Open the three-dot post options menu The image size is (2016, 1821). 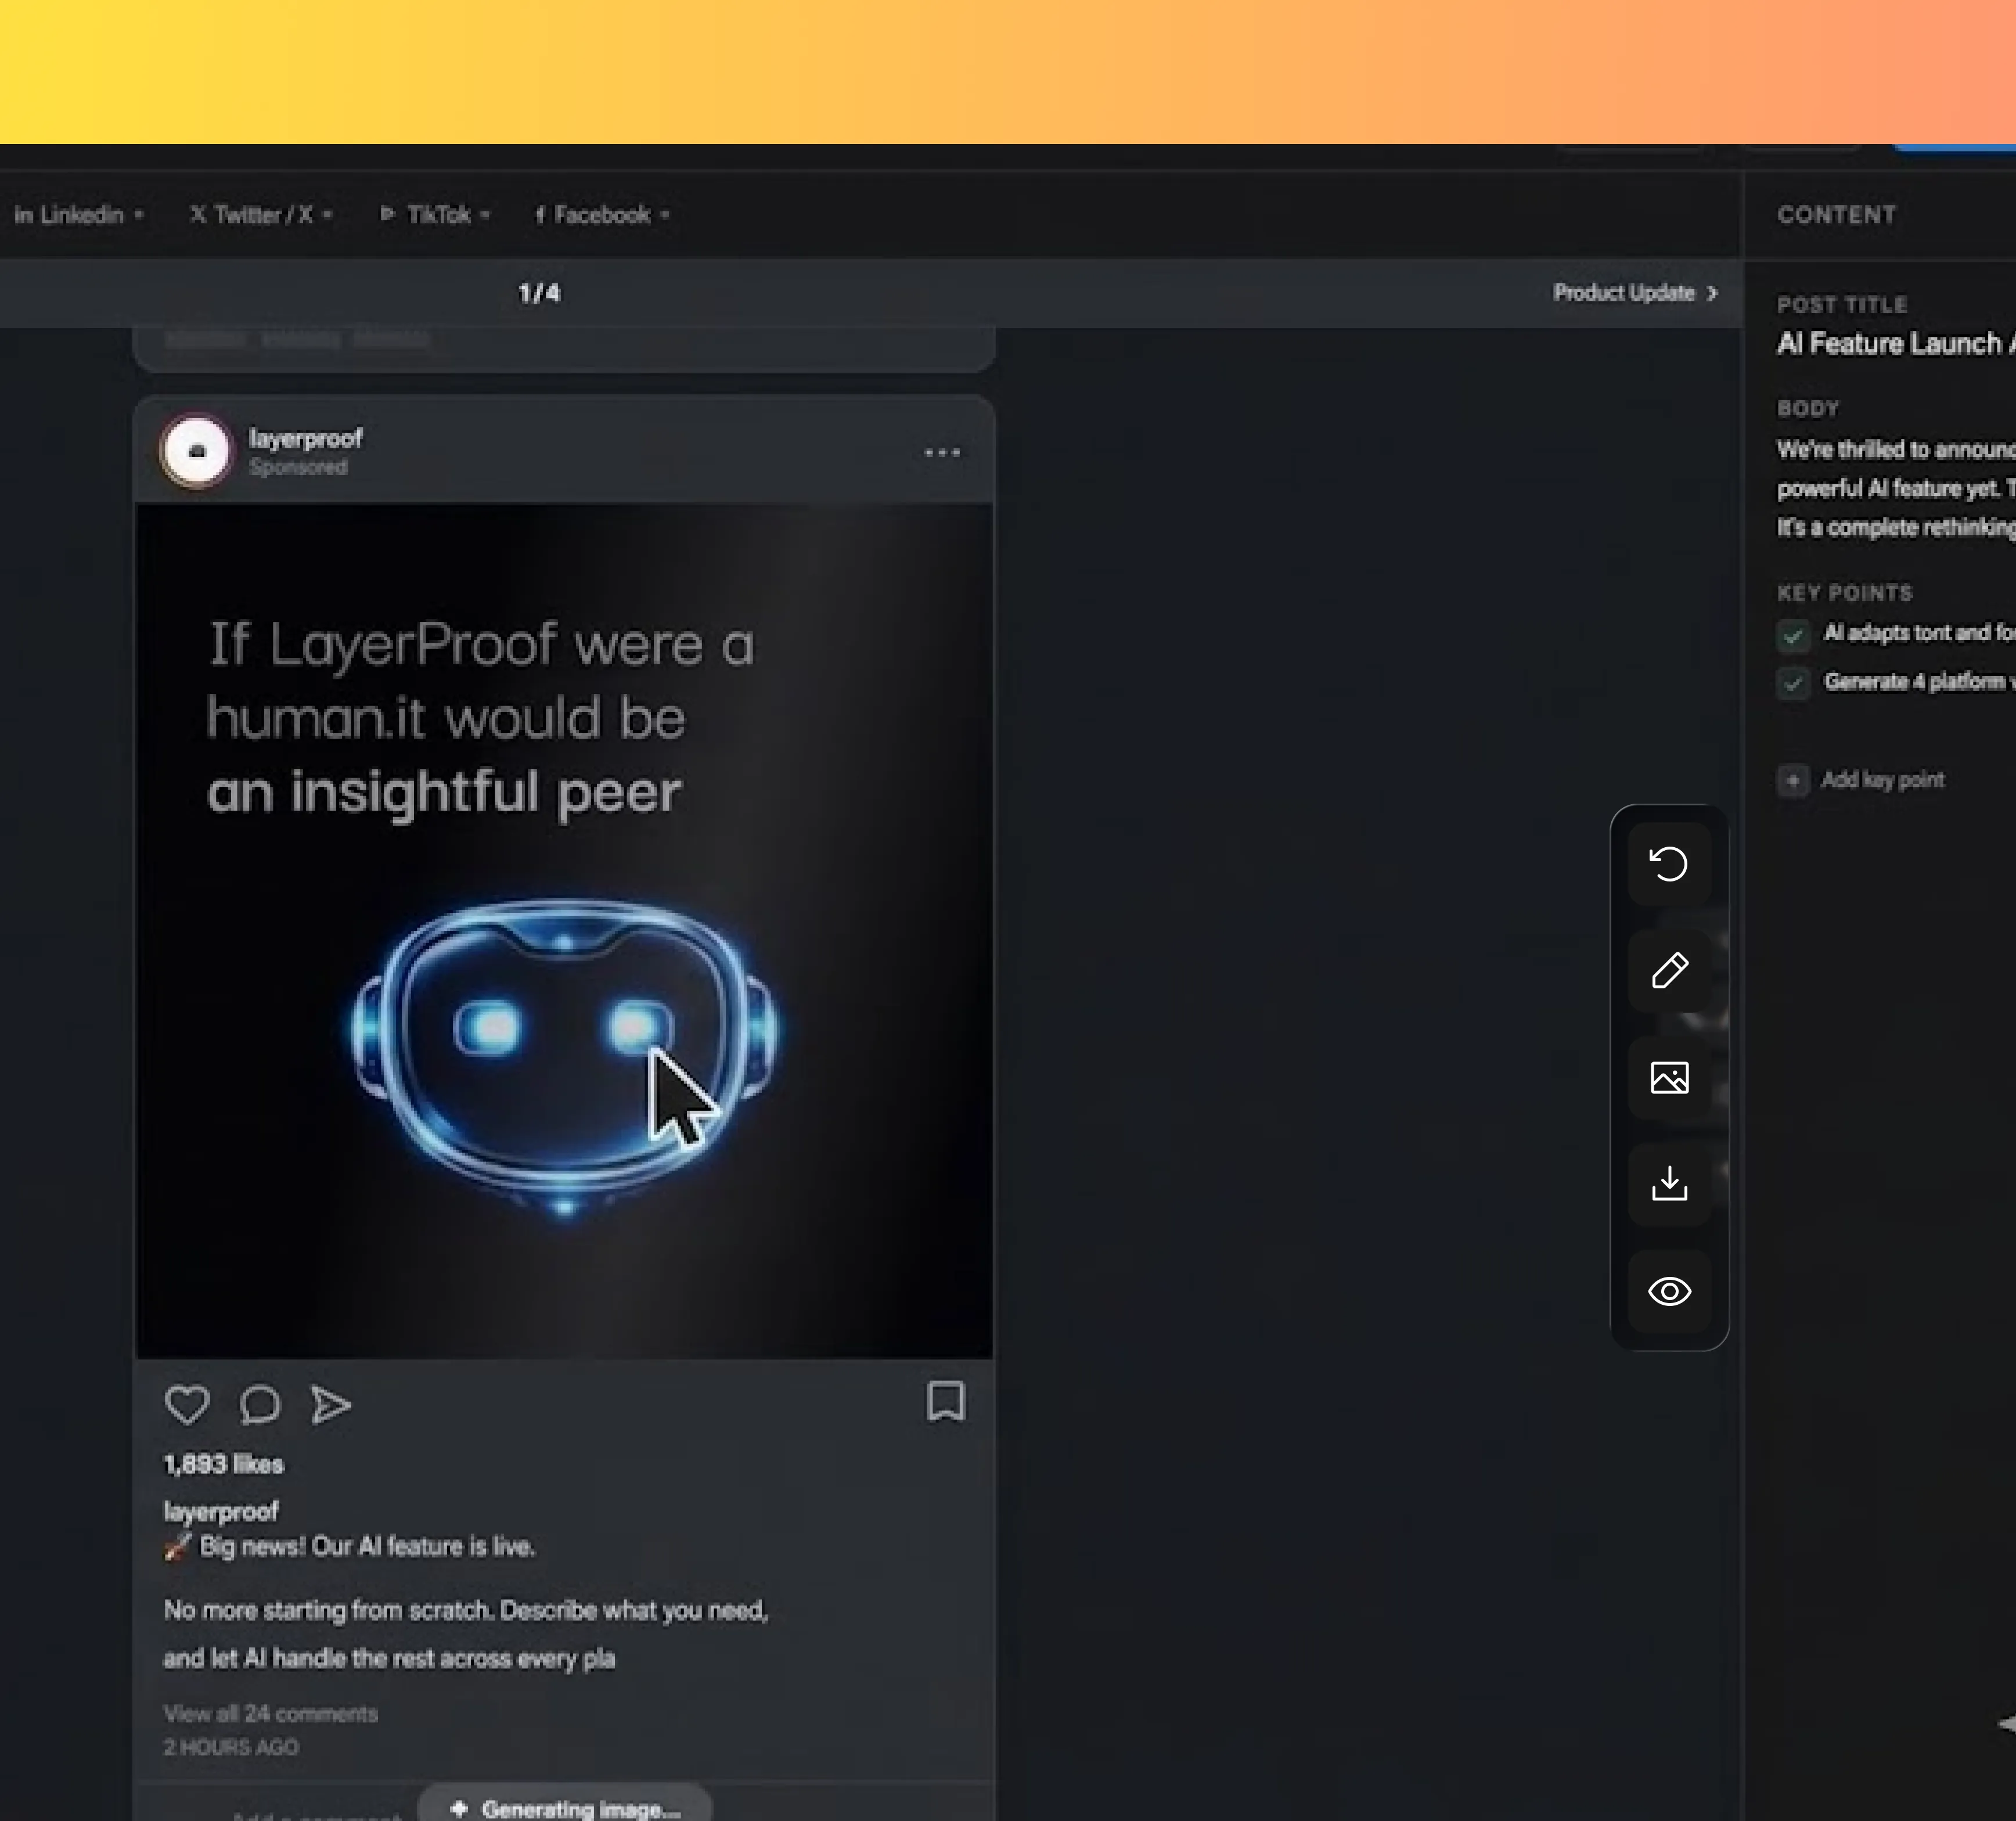point(942,453)
